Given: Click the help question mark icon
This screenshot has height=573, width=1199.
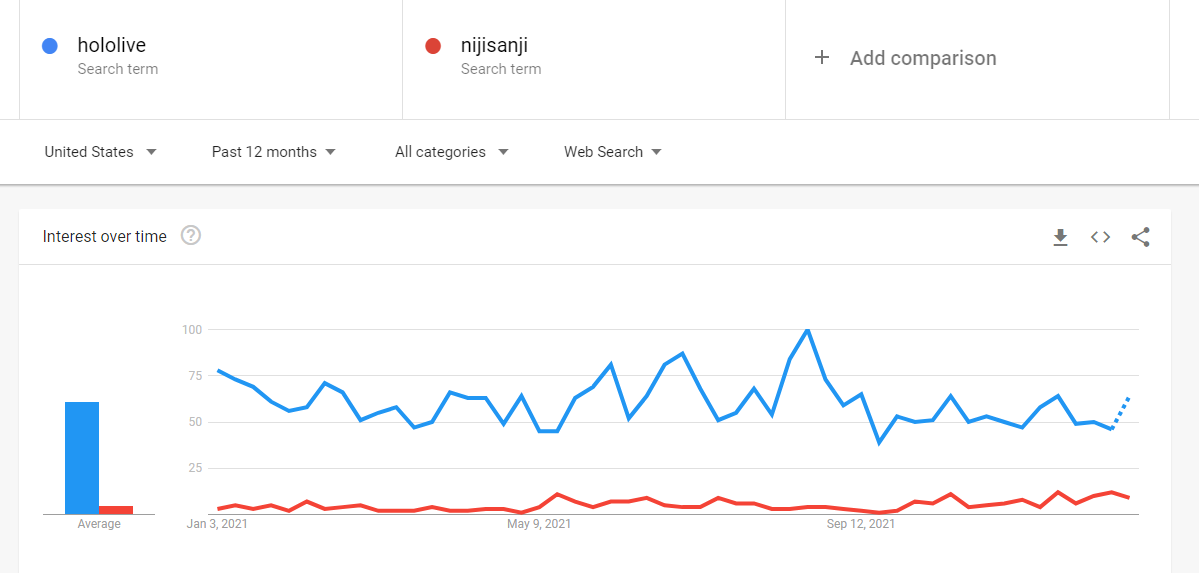Looking at the screenshot, I should pyautogui.click(x=191, y=236).
